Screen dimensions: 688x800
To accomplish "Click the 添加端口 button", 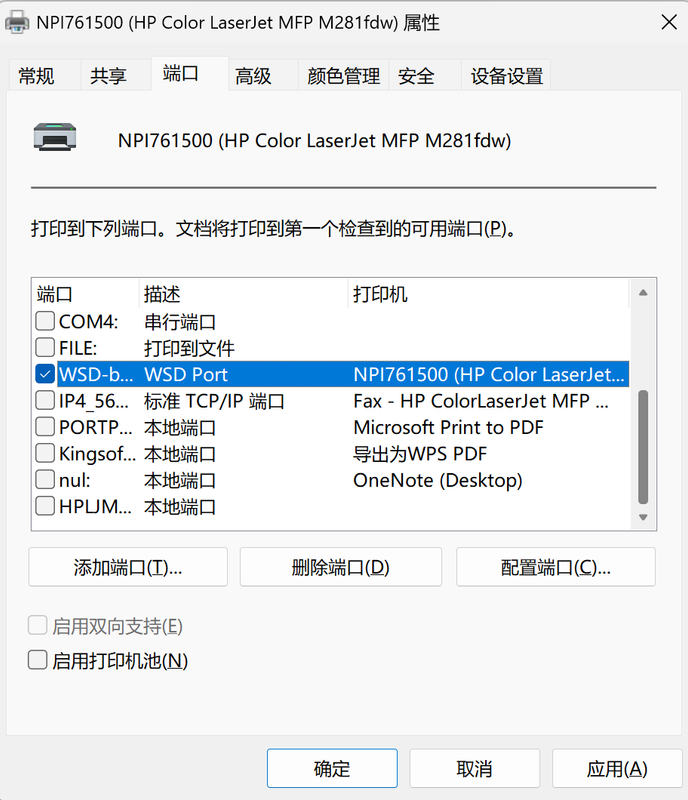I will (x=128, y=567).
